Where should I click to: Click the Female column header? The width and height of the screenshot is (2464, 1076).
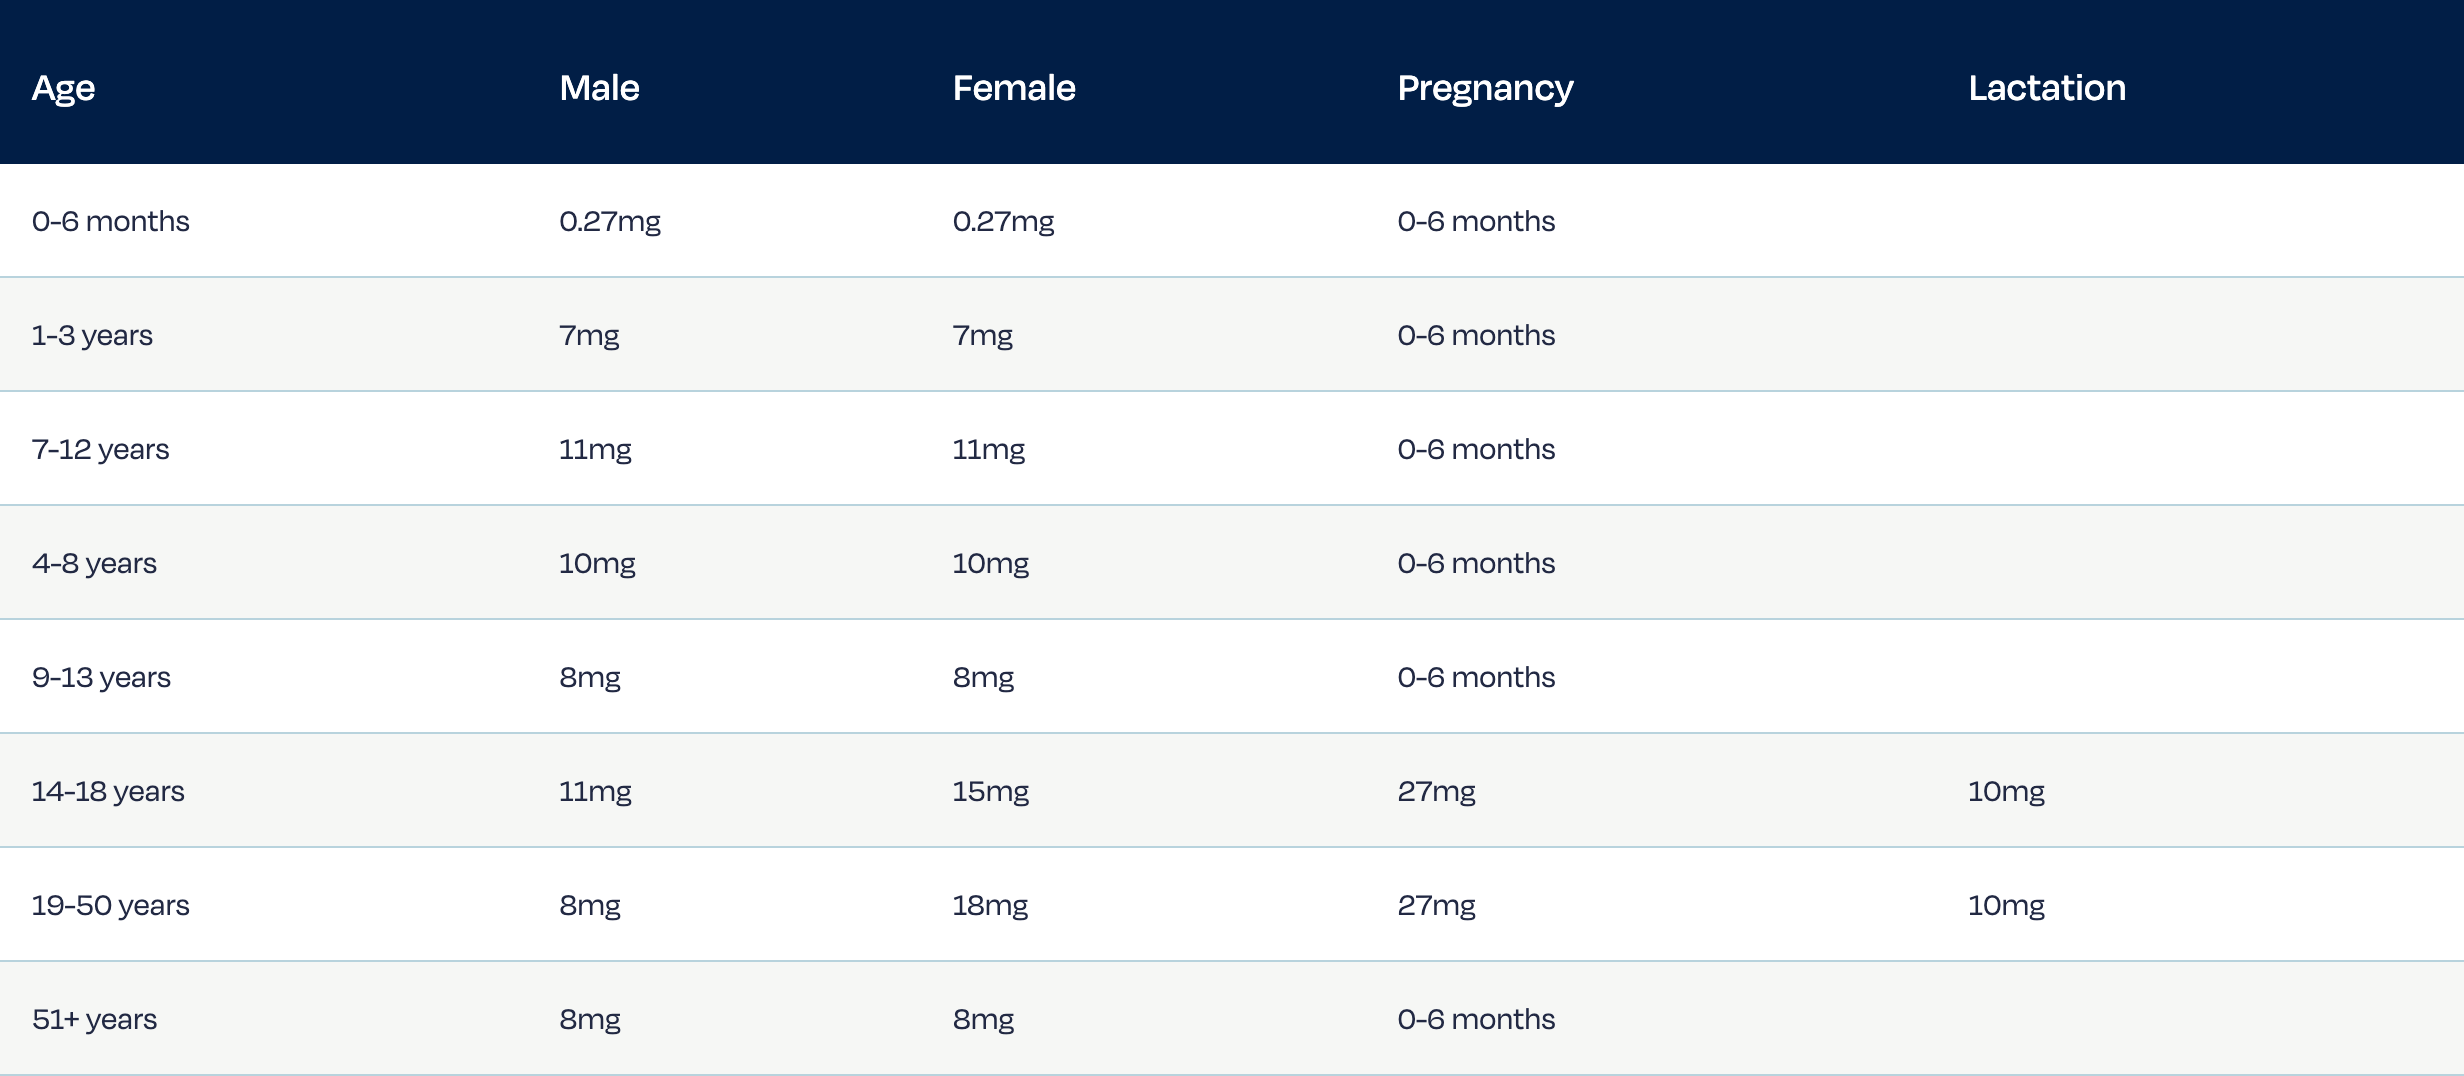click(x=1013, y=88)
